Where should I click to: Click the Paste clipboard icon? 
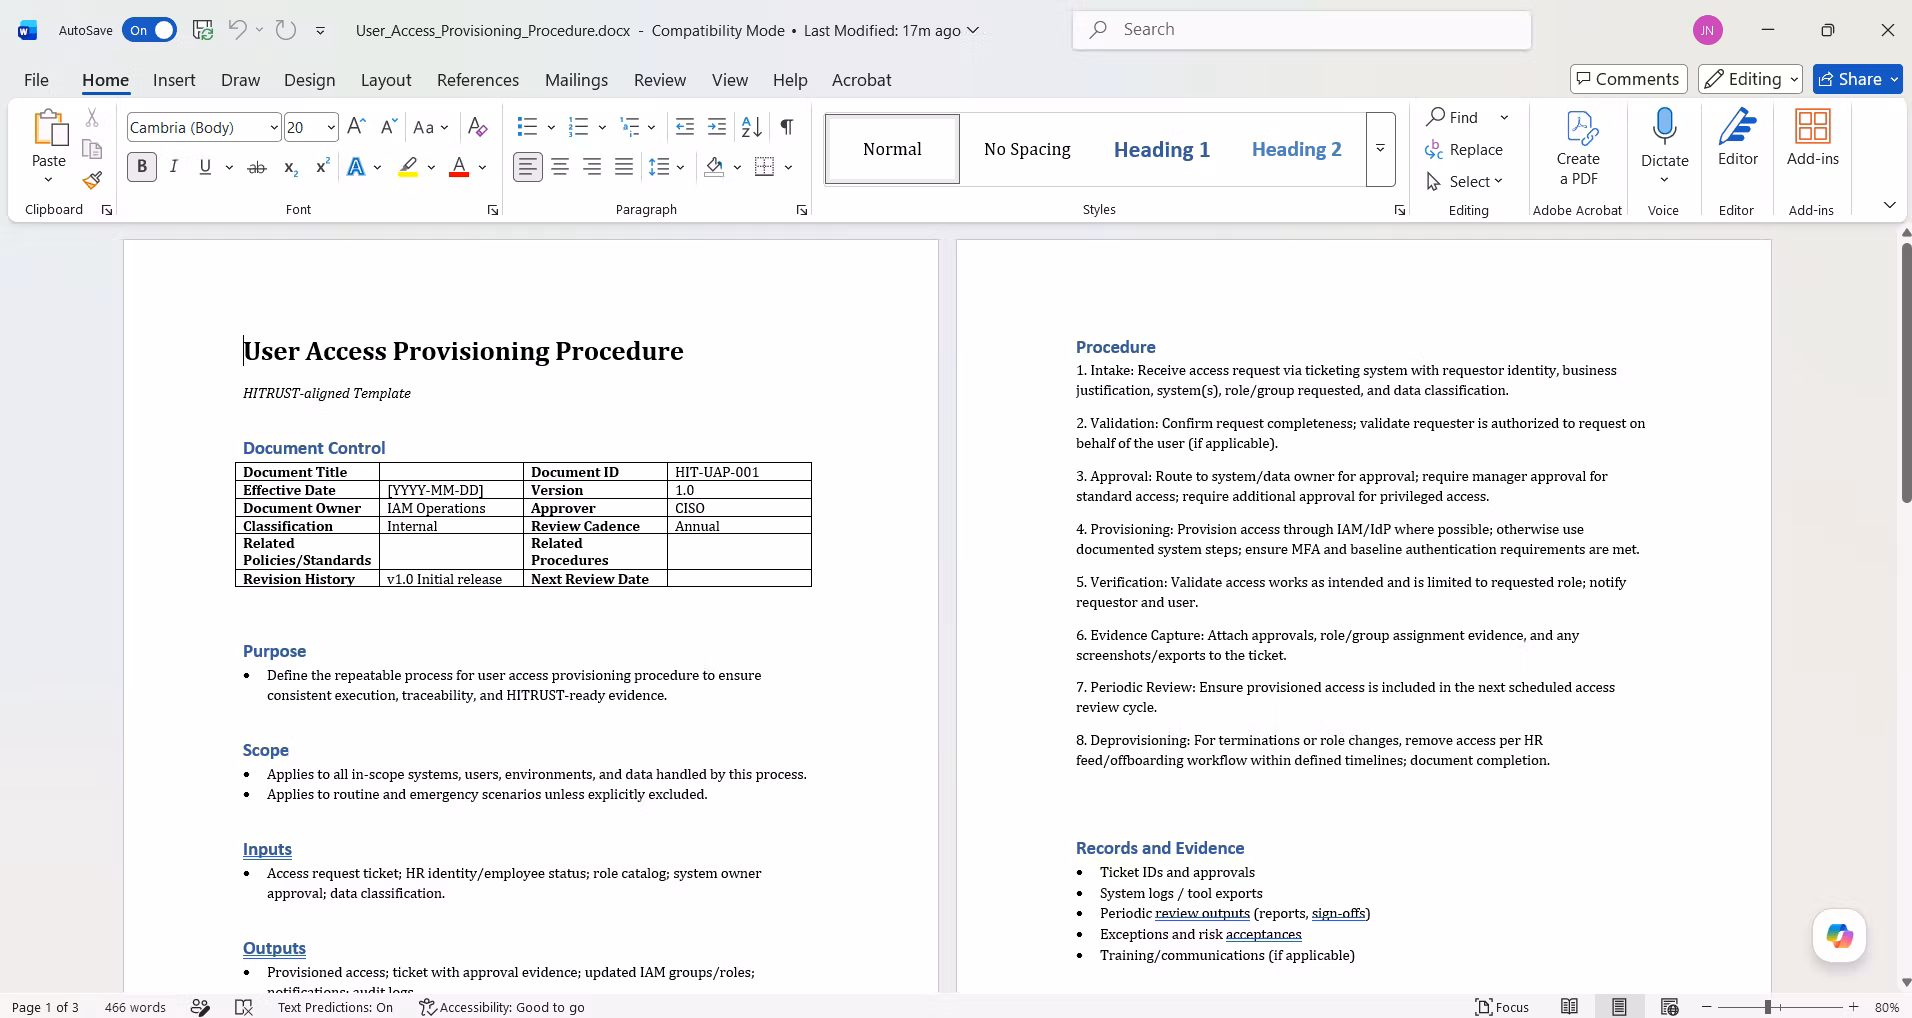[49, 129]
